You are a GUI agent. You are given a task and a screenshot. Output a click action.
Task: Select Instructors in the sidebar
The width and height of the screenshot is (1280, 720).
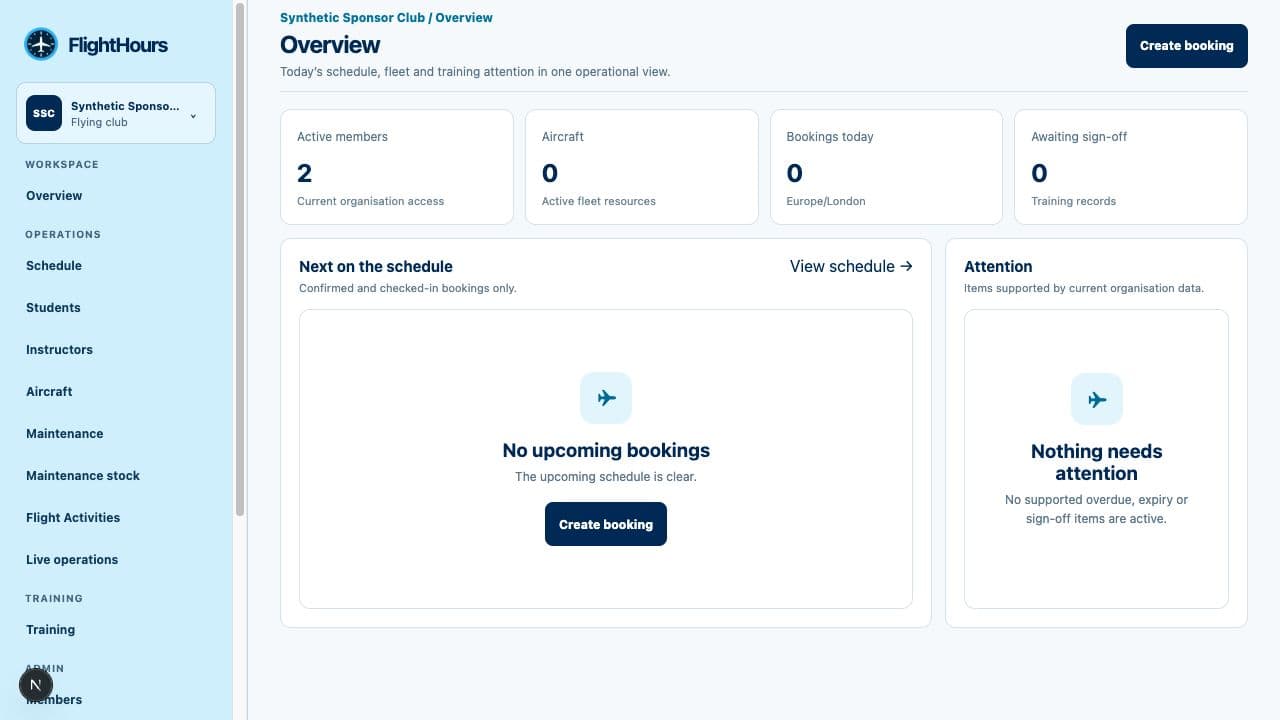click(59, 350)
